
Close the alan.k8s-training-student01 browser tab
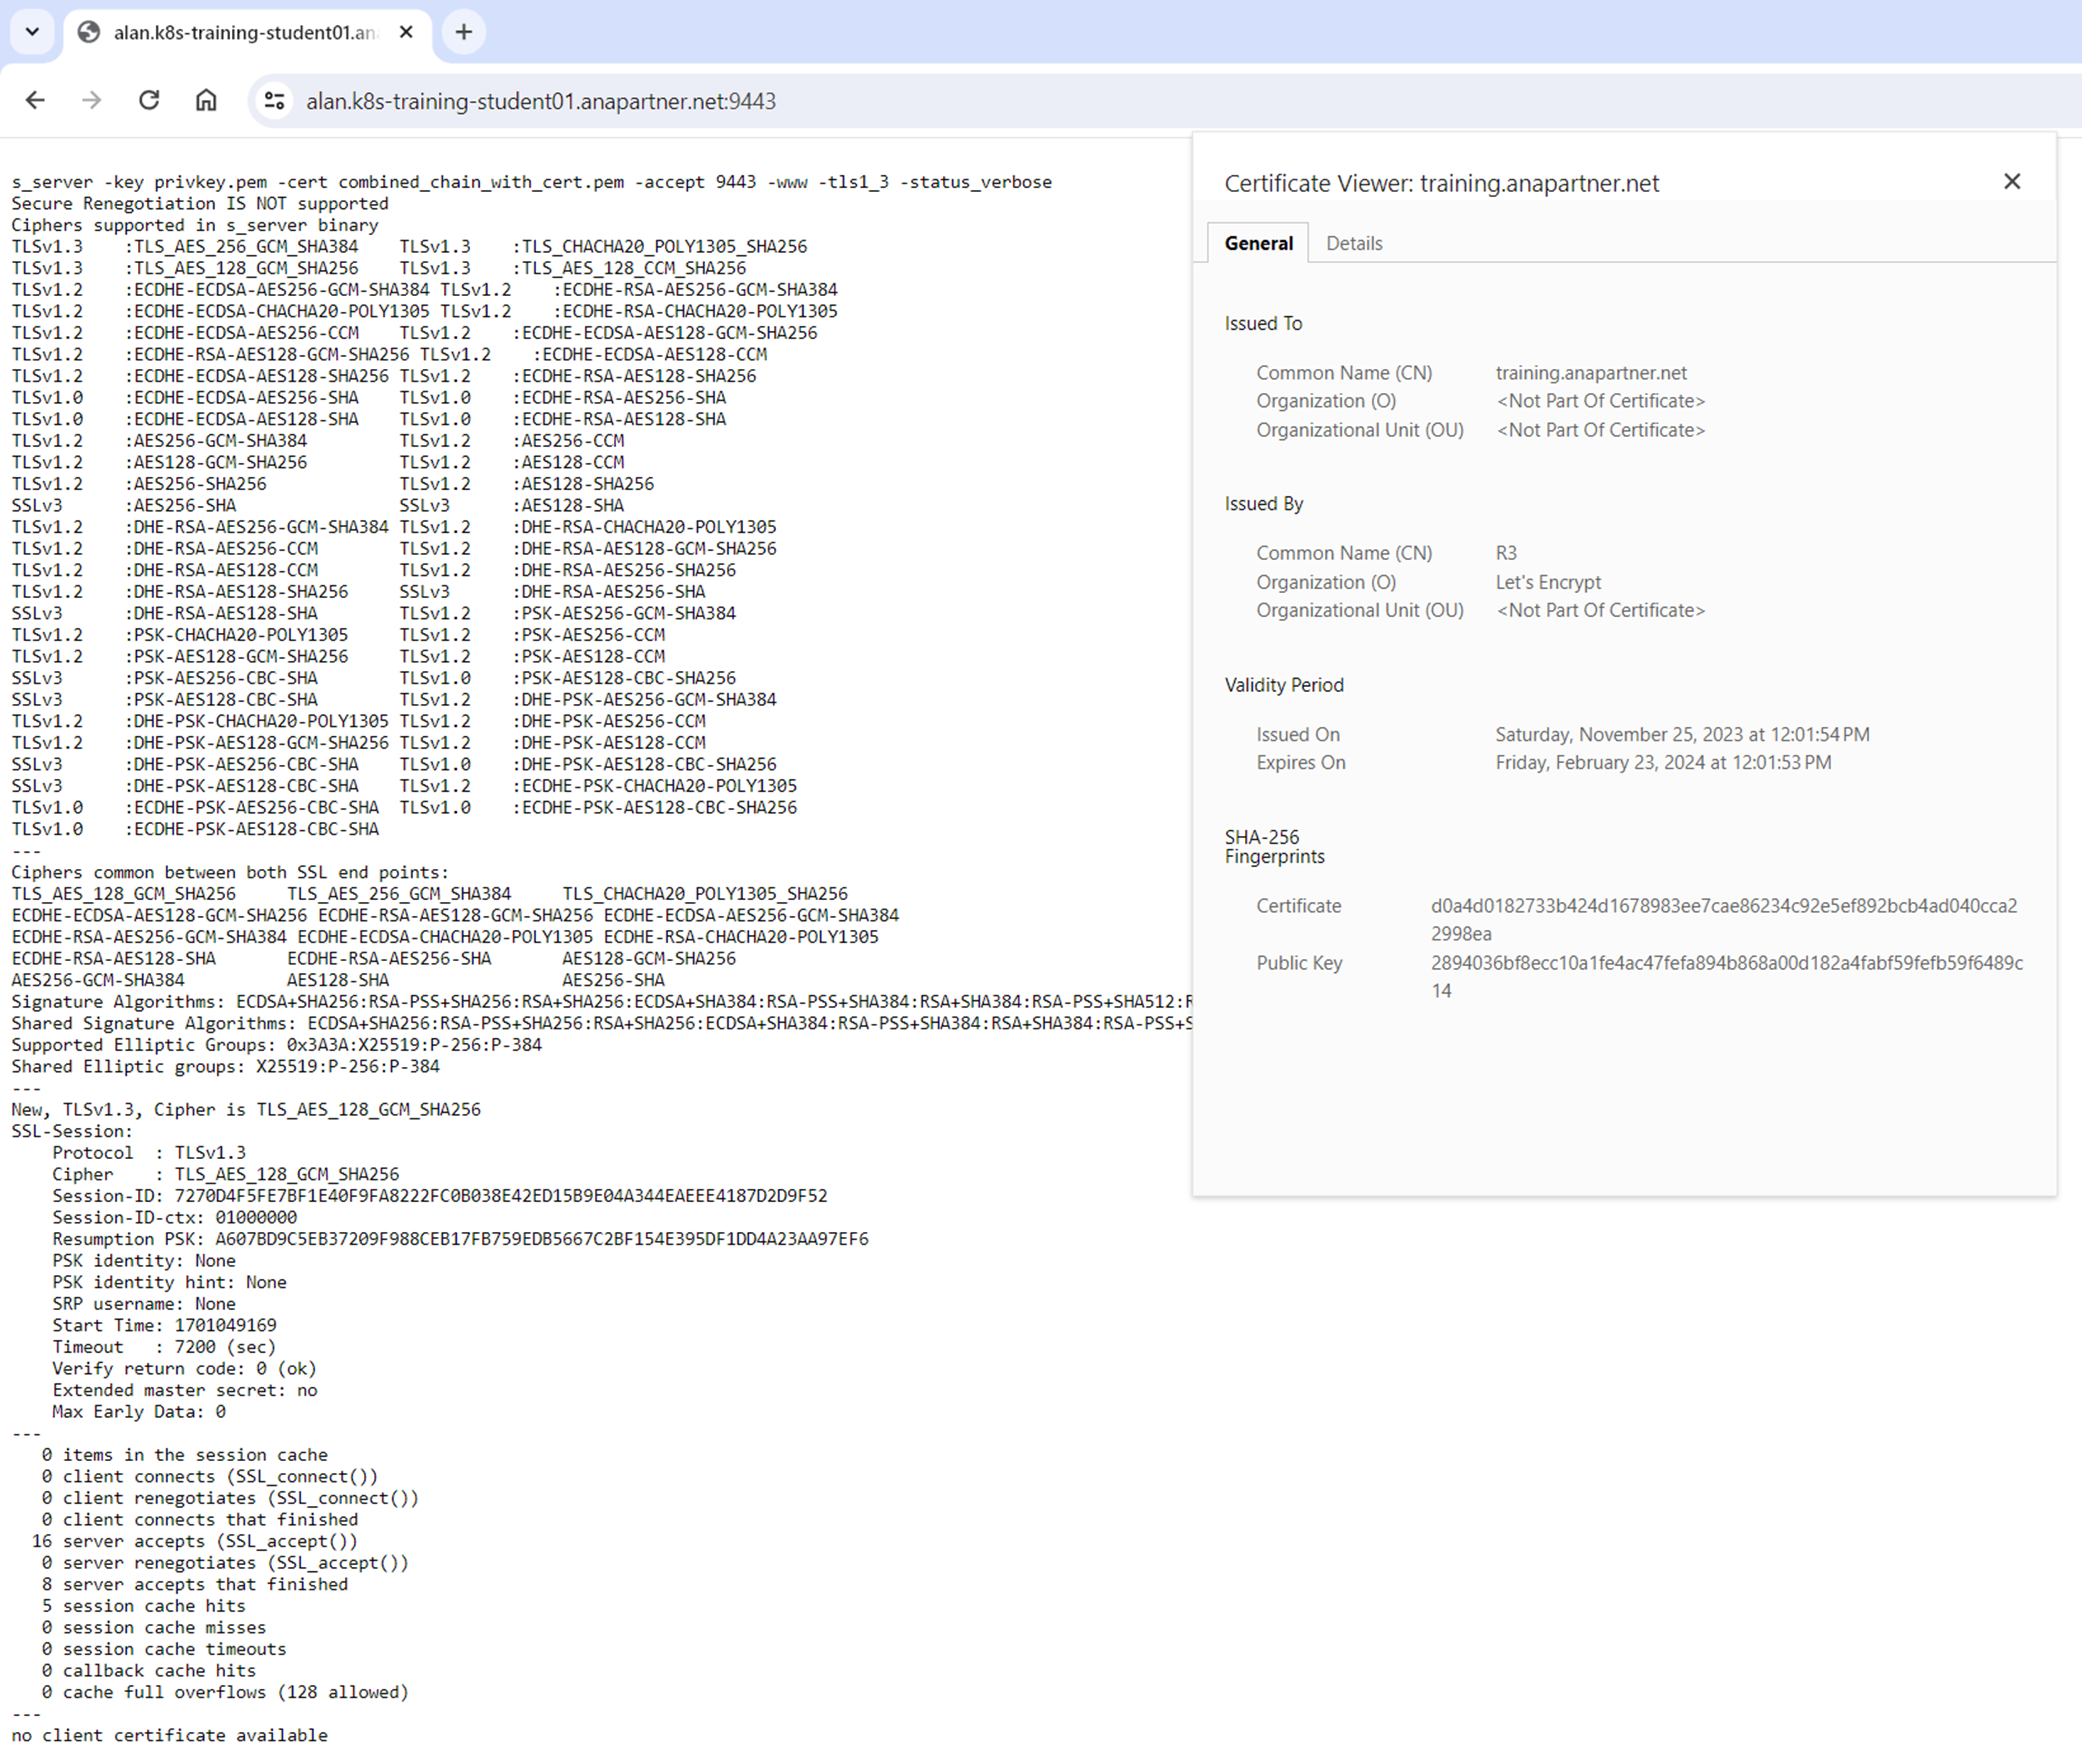coord(406,32)
